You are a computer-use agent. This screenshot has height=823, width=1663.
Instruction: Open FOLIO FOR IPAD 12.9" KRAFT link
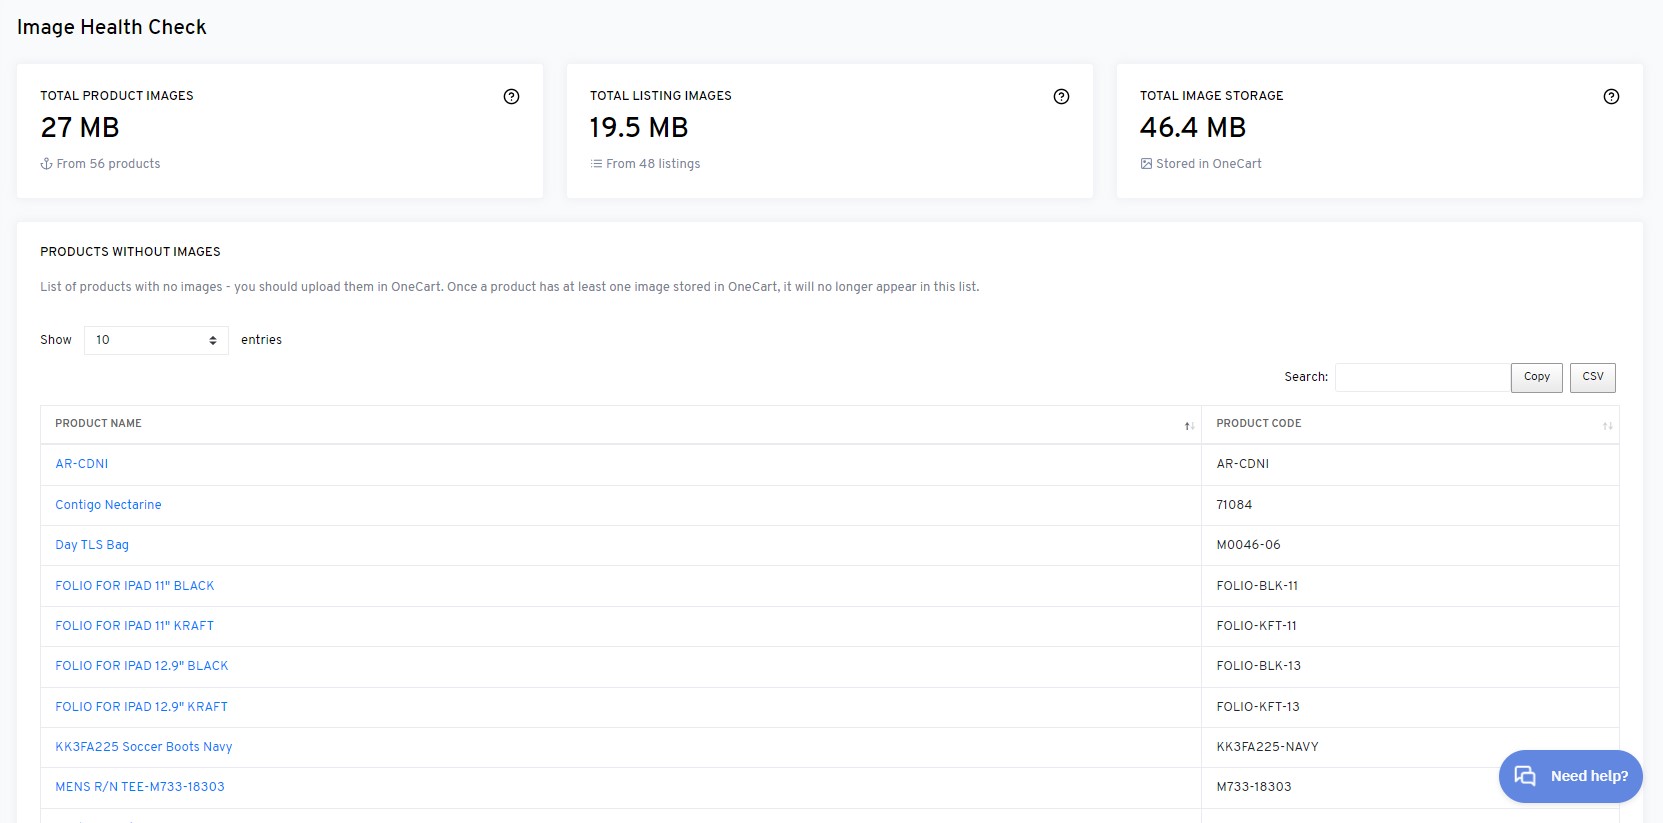point(142,707)
